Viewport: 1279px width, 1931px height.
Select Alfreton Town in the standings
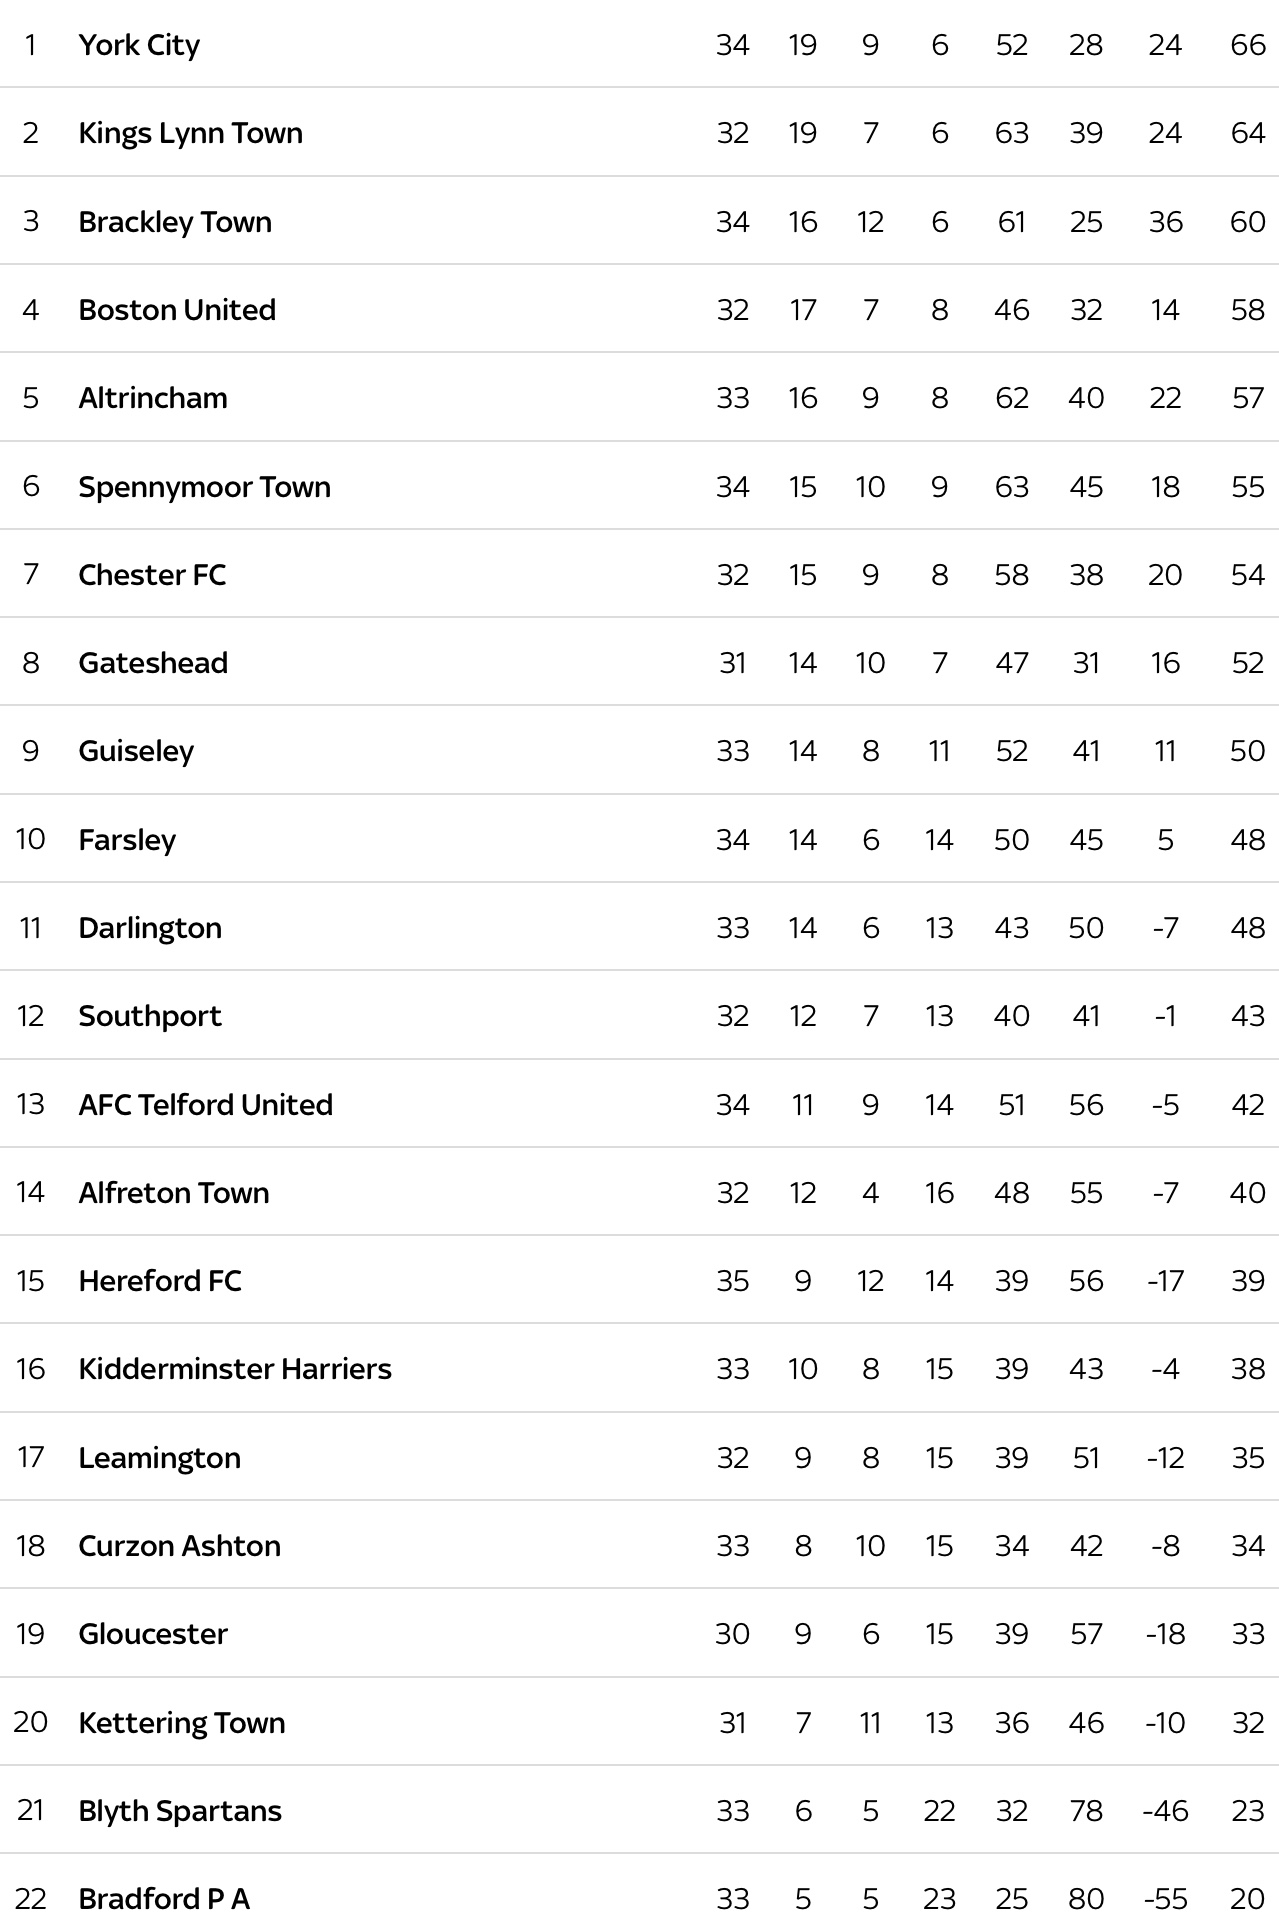tap(174, 1193)
